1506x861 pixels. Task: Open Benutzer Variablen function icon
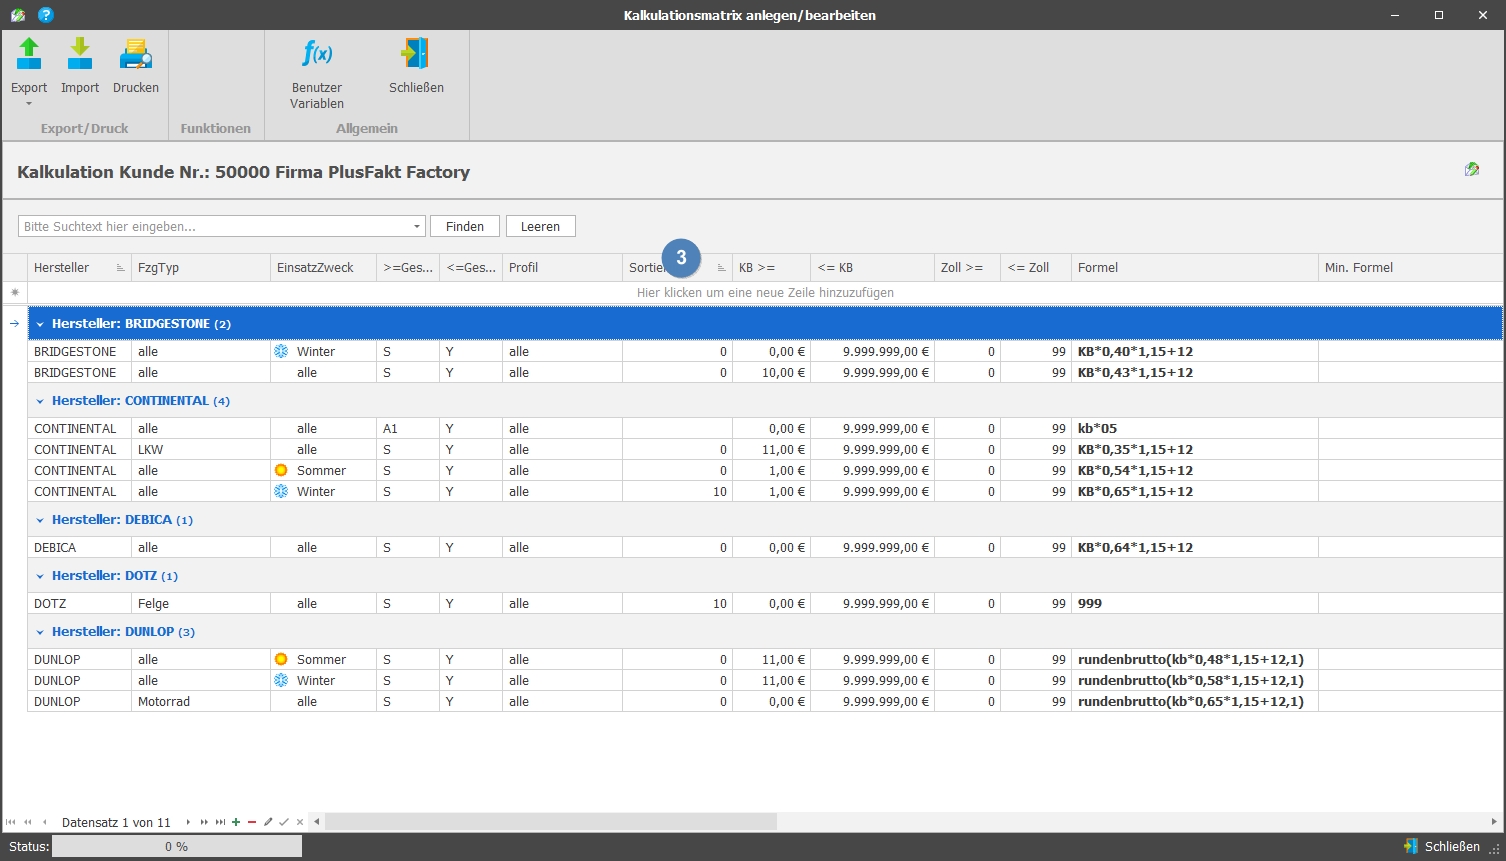[317, 53]
